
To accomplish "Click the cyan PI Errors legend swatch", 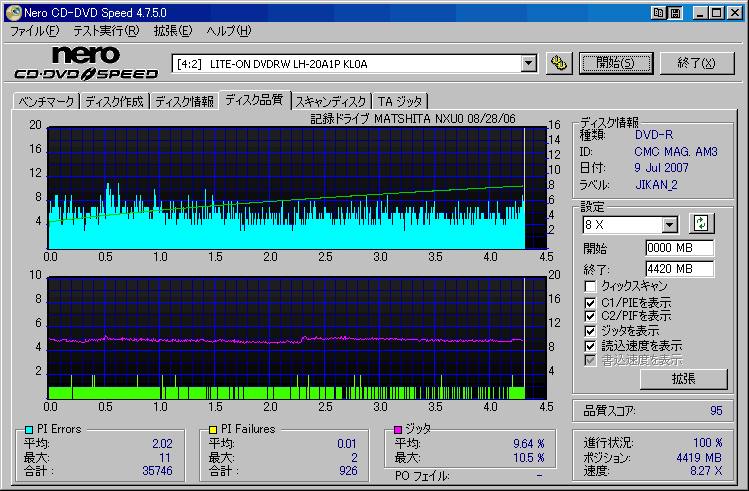I will pos(29,429).
